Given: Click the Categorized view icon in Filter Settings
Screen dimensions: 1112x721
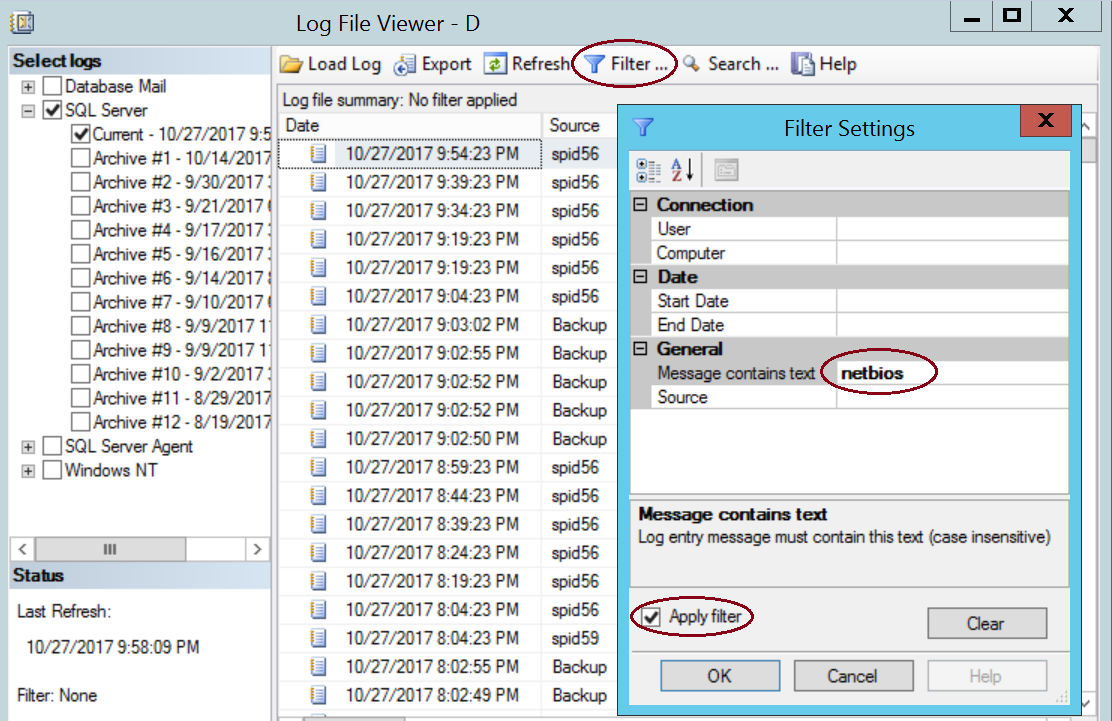Looking at the screenshot, I should (x=648, y=171).
